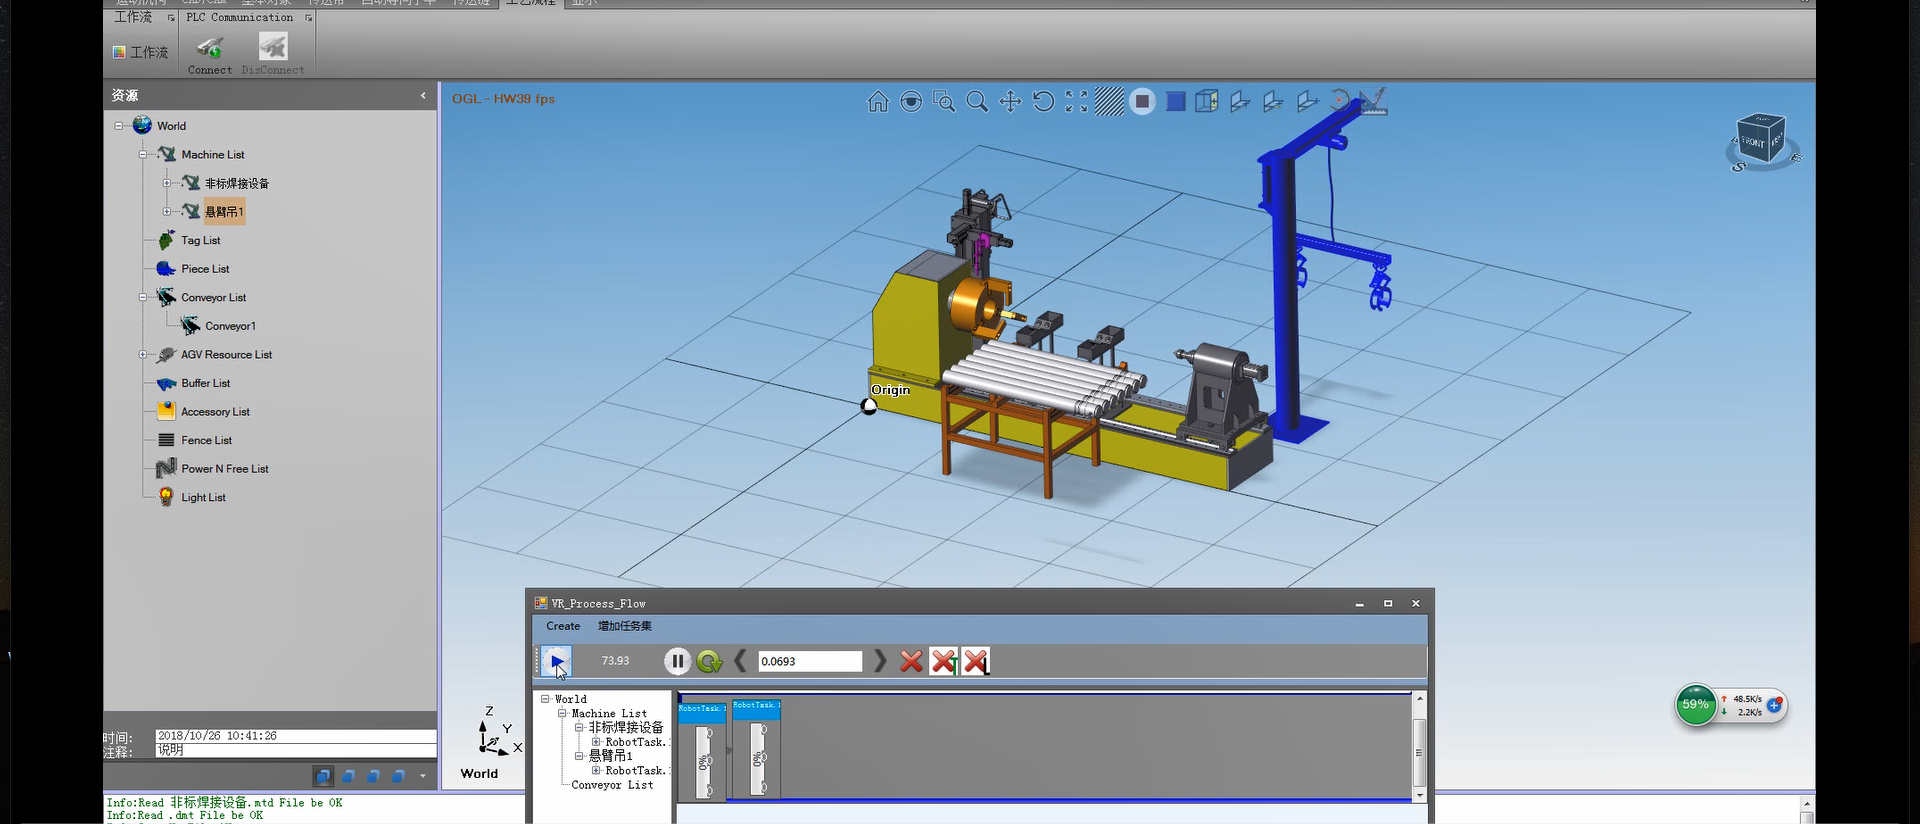The image size is (1920, 824).
Task: Collapse the Conveyor List tree node
Action: [x=143, y=297]
